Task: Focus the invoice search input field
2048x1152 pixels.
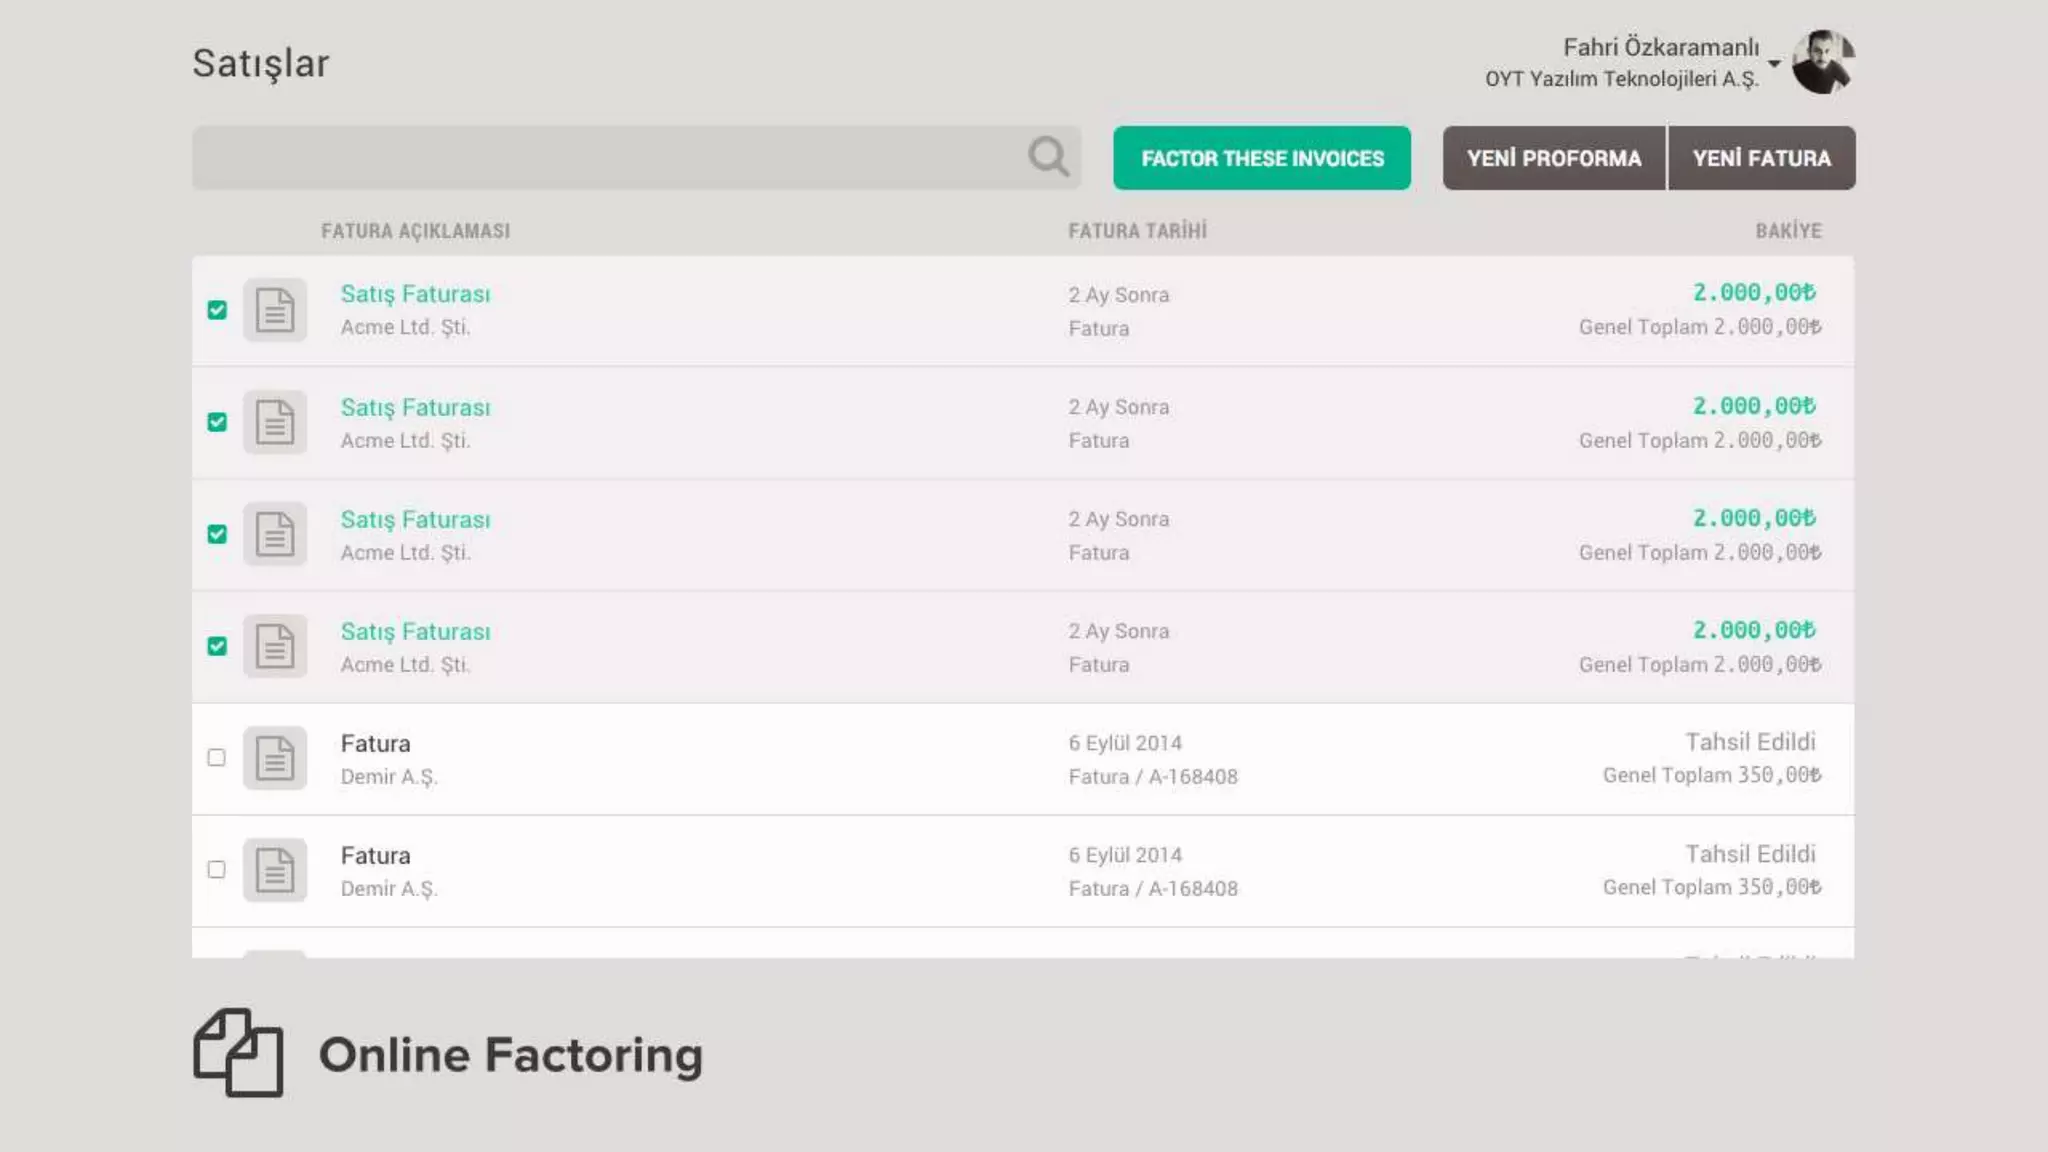Action: click(x=610, y=158)
